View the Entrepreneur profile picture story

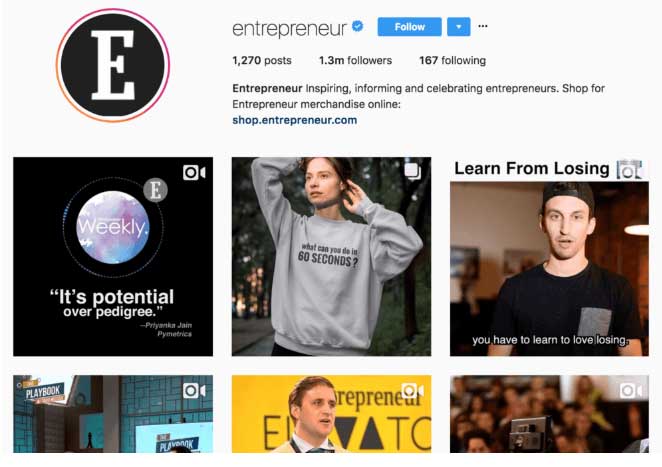[113, 65]
